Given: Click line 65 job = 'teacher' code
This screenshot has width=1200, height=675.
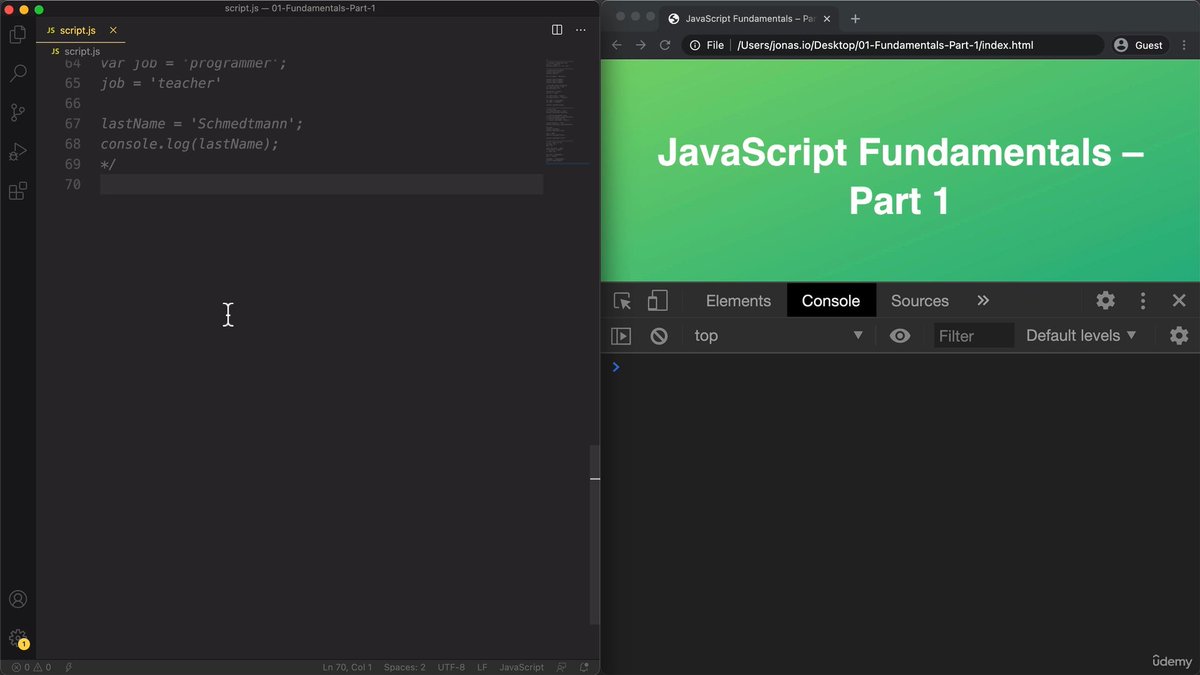Looking at the screenshot, I should (161, 84).
